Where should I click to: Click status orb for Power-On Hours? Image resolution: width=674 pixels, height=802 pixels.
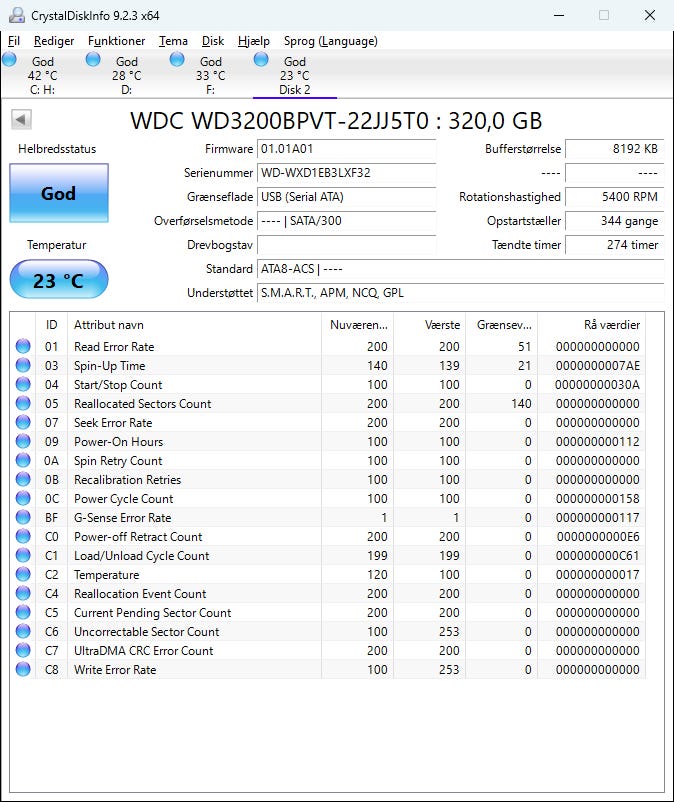click(x=23, y=441)
